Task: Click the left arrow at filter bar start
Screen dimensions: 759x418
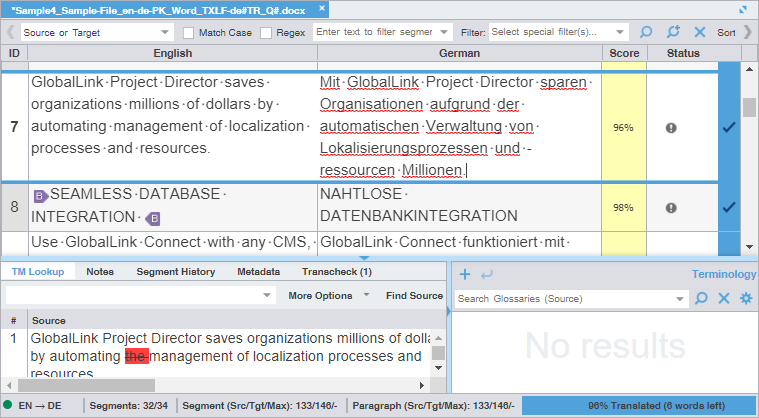Action: [10, 32]
